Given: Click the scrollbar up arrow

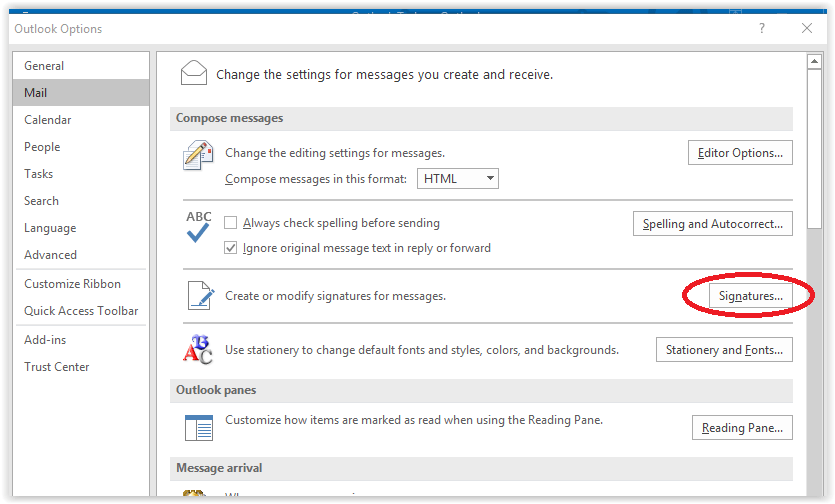Looking at the screenshot, I should click(814, 63).
